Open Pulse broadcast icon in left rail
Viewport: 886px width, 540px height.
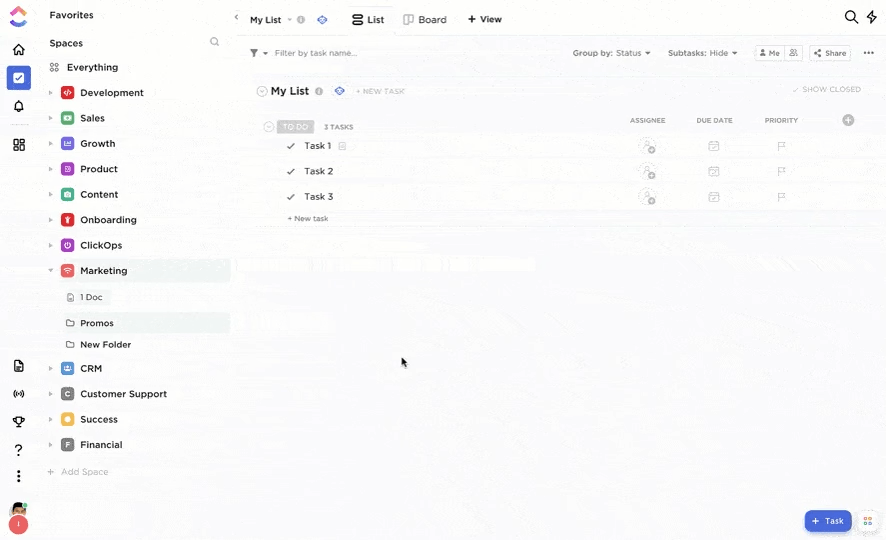point(19,394)
